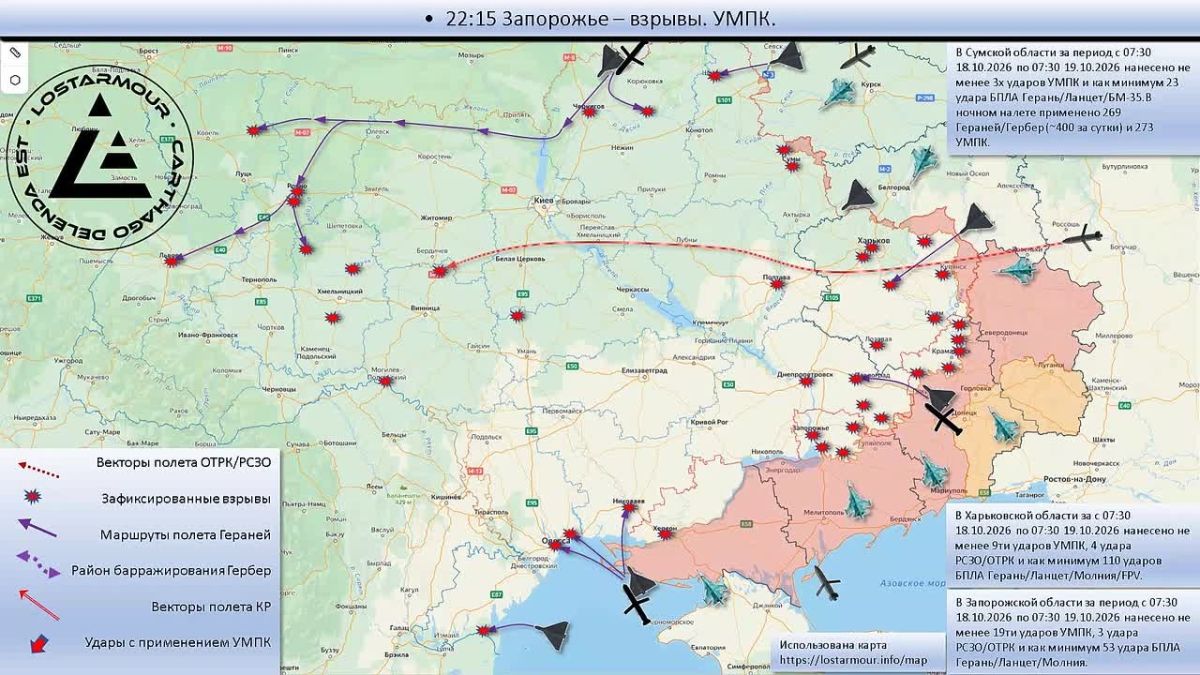This screenshot has height=675, width=1200.
Task: Click the delta drone in southwest Black Sea
Action: [553, 633]
